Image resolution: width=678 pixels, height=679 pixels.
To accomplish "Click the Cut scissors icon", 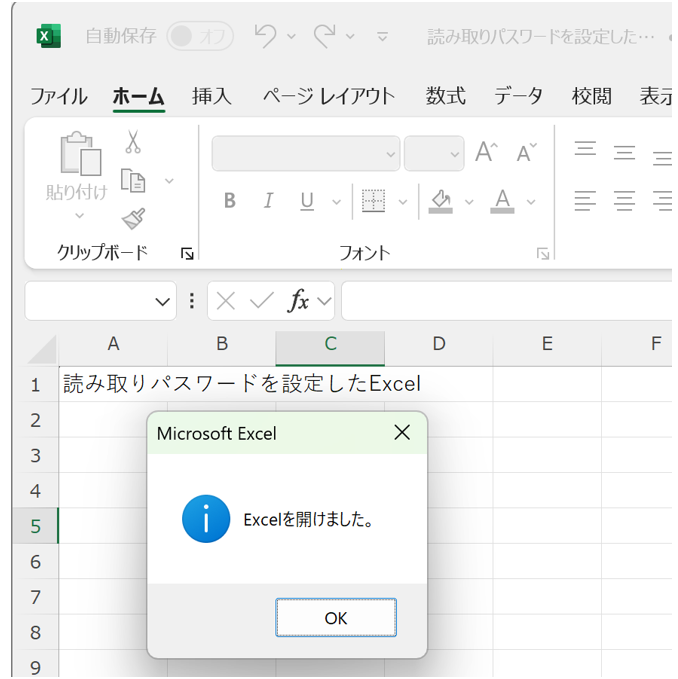I will coord(133,142).
